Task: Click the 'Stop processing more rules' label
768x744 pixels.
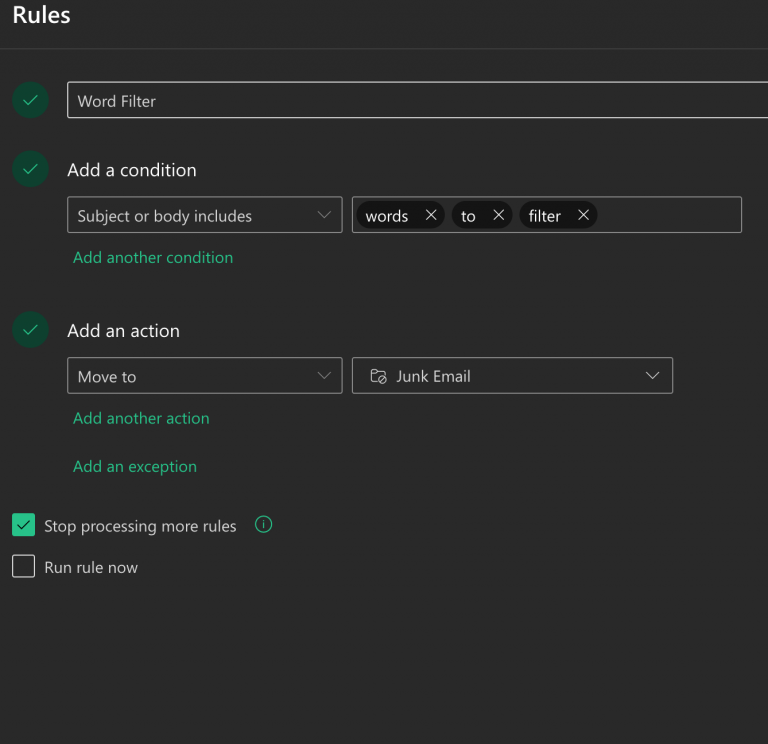Action: click(140, 526)
